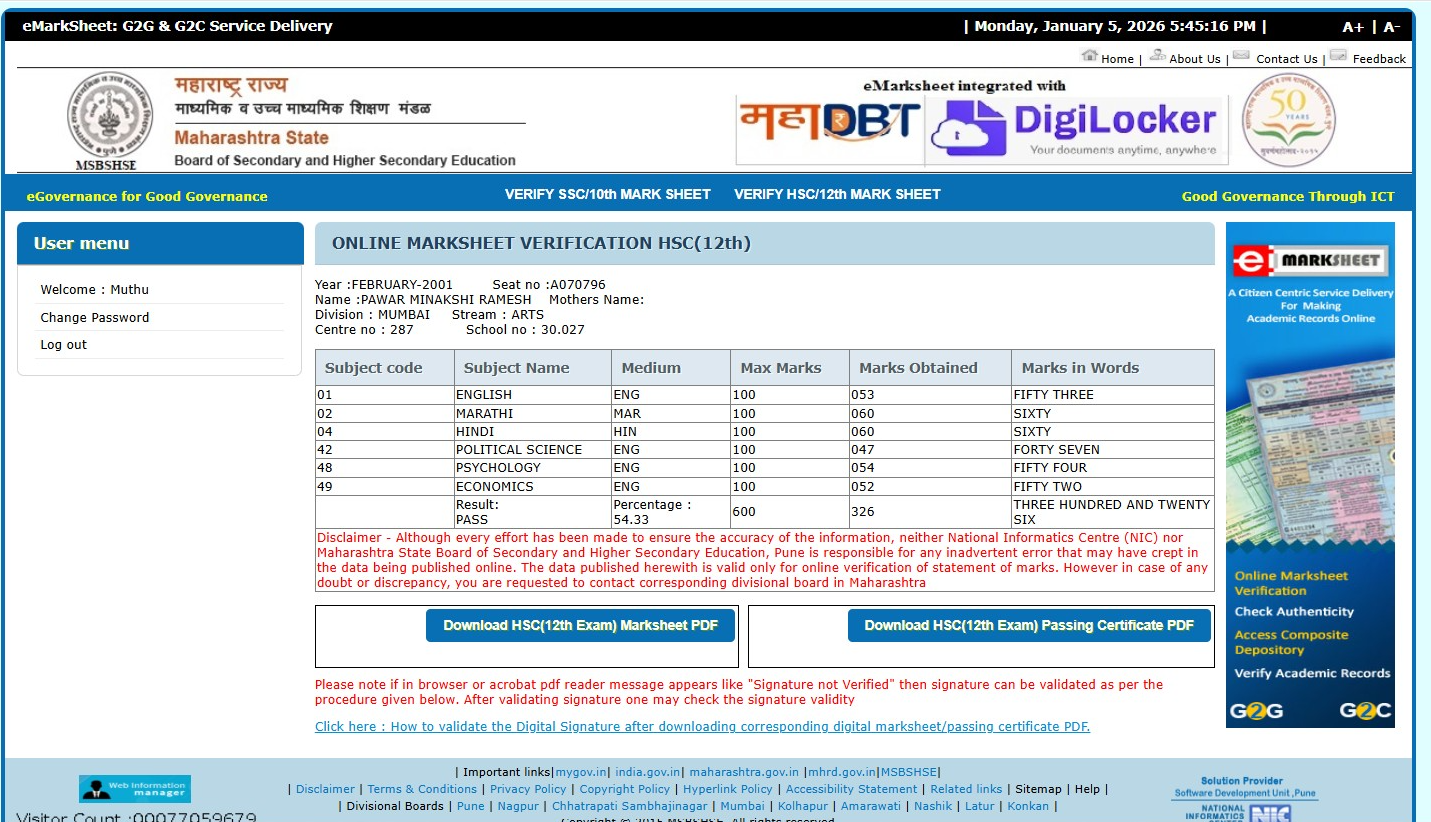Increase font size with A+
Image resolution: width=1431 pixels, height=822 pixels.
click(x=1353, y=27)
